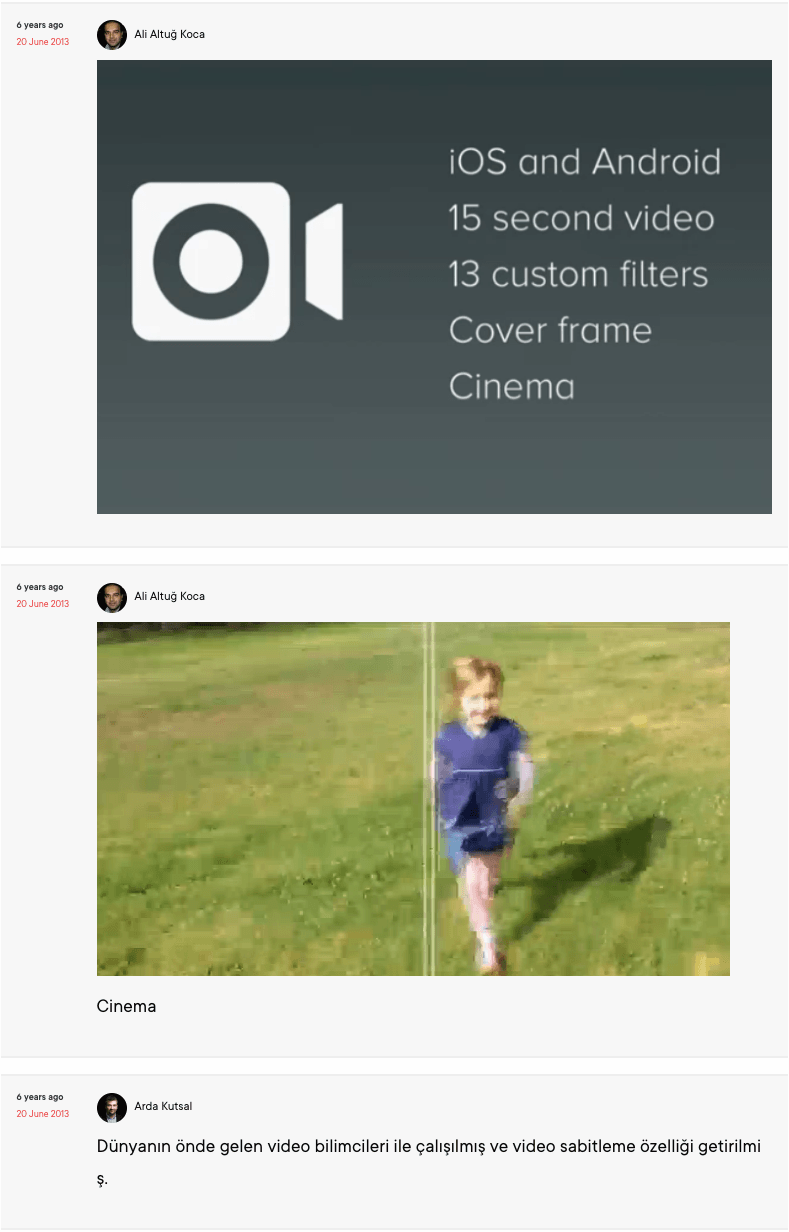Click the 'Cinema' caption below the image
Image resolution: width=789 pixels, height=1232 pixels.
tap(126, 1006)
